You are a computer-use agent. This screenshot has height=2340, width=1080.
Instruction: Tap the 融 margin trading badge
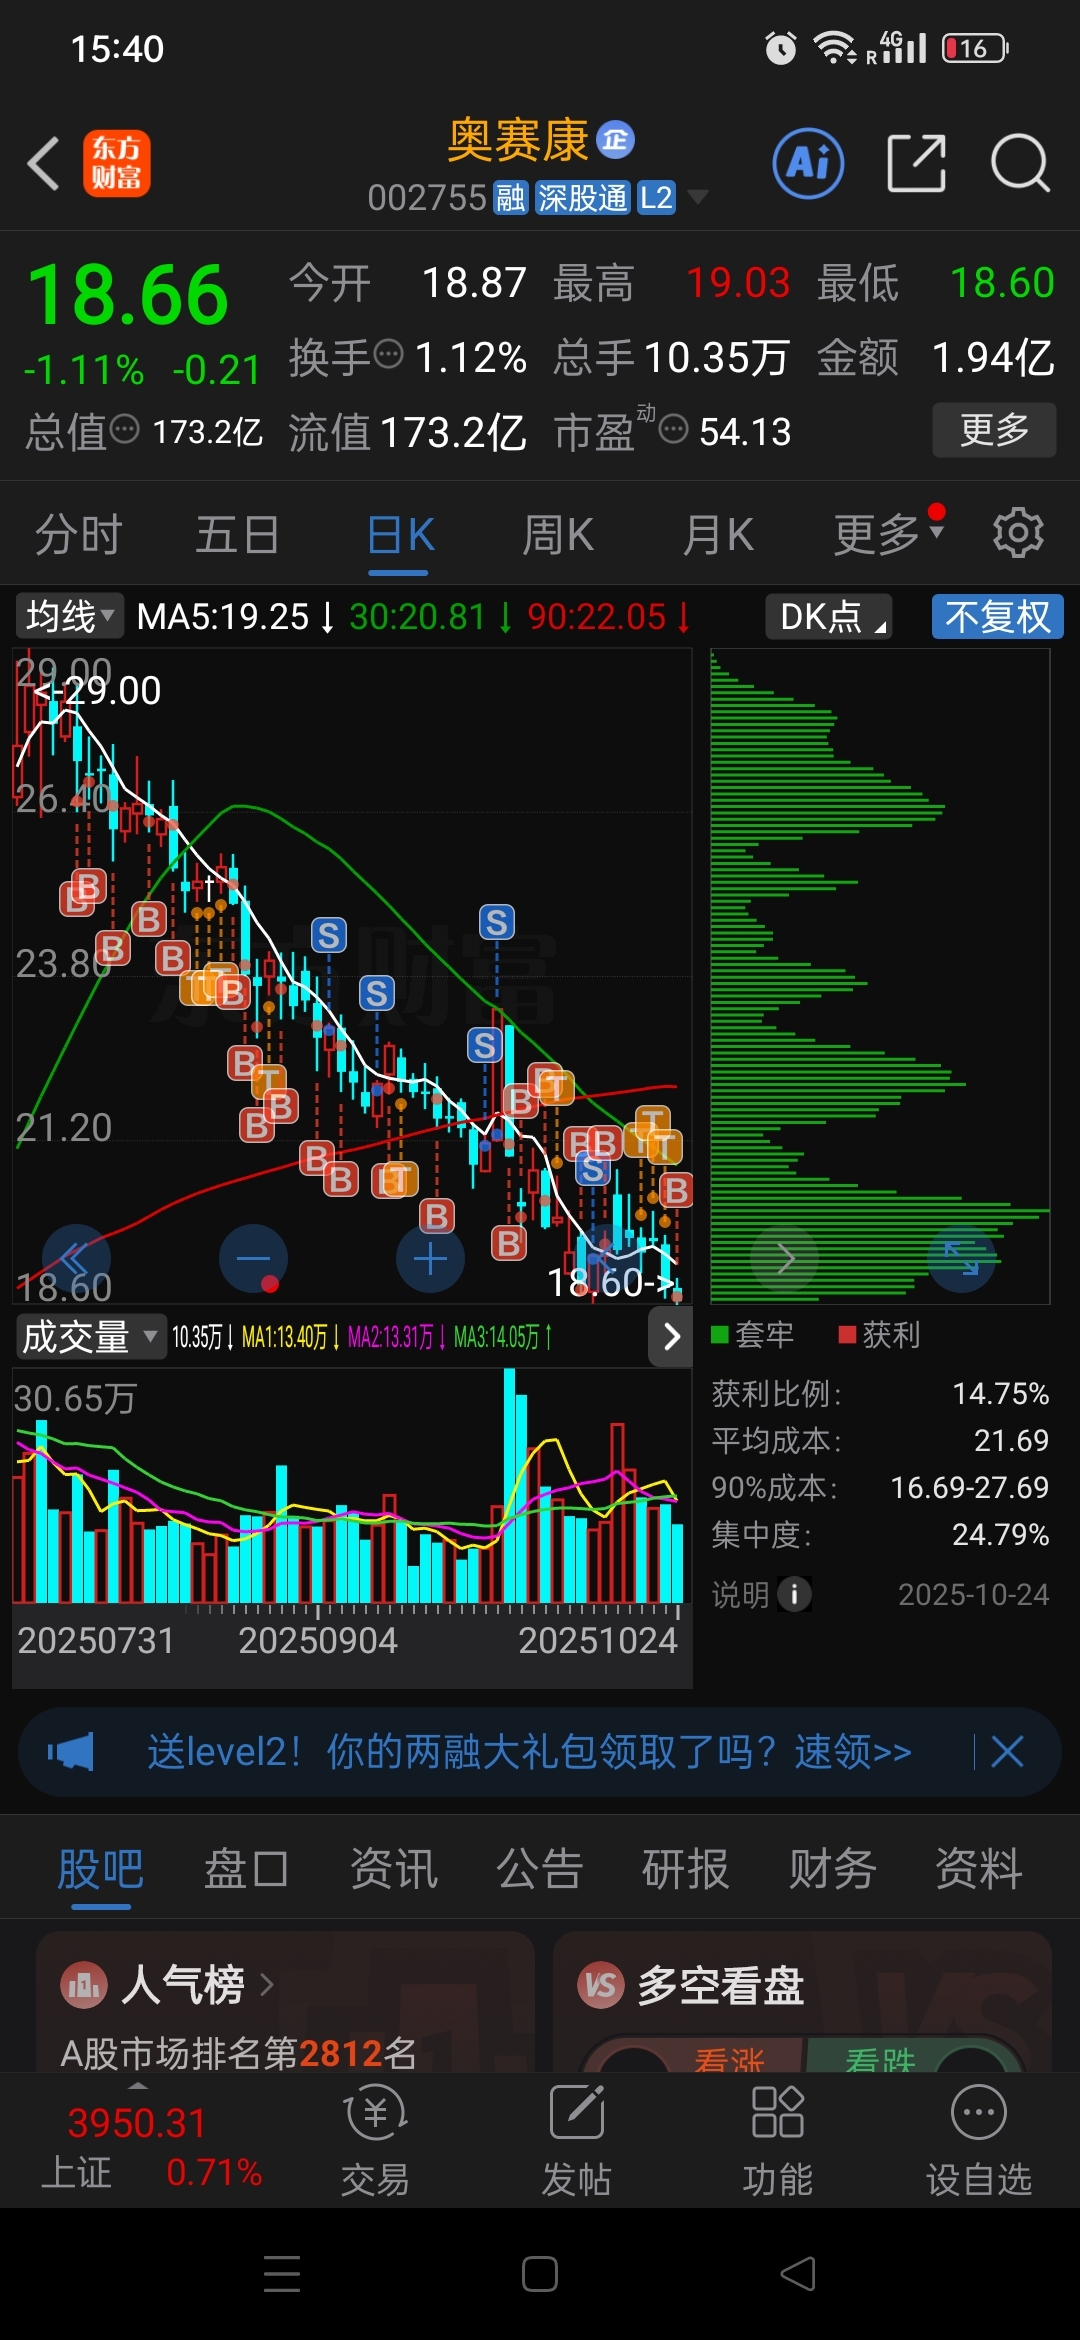pyautogui.click(x=510, y=198)
